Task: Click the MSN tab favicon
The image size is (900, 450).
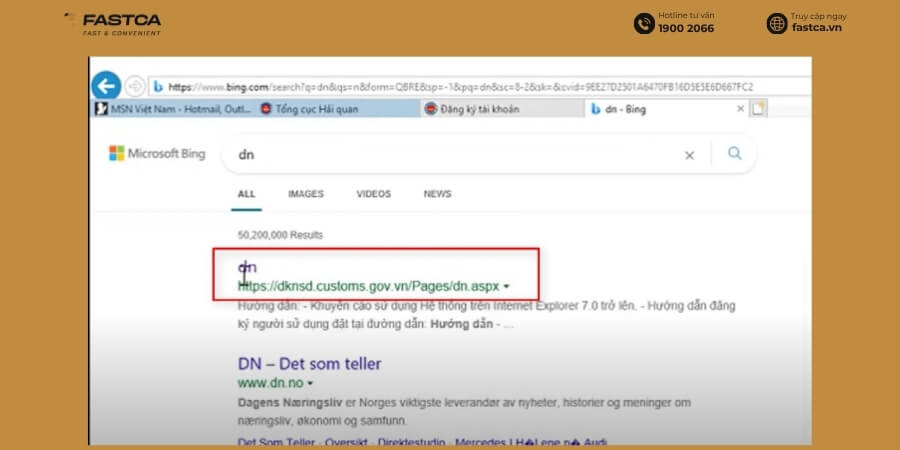Action: pos(102,108)
